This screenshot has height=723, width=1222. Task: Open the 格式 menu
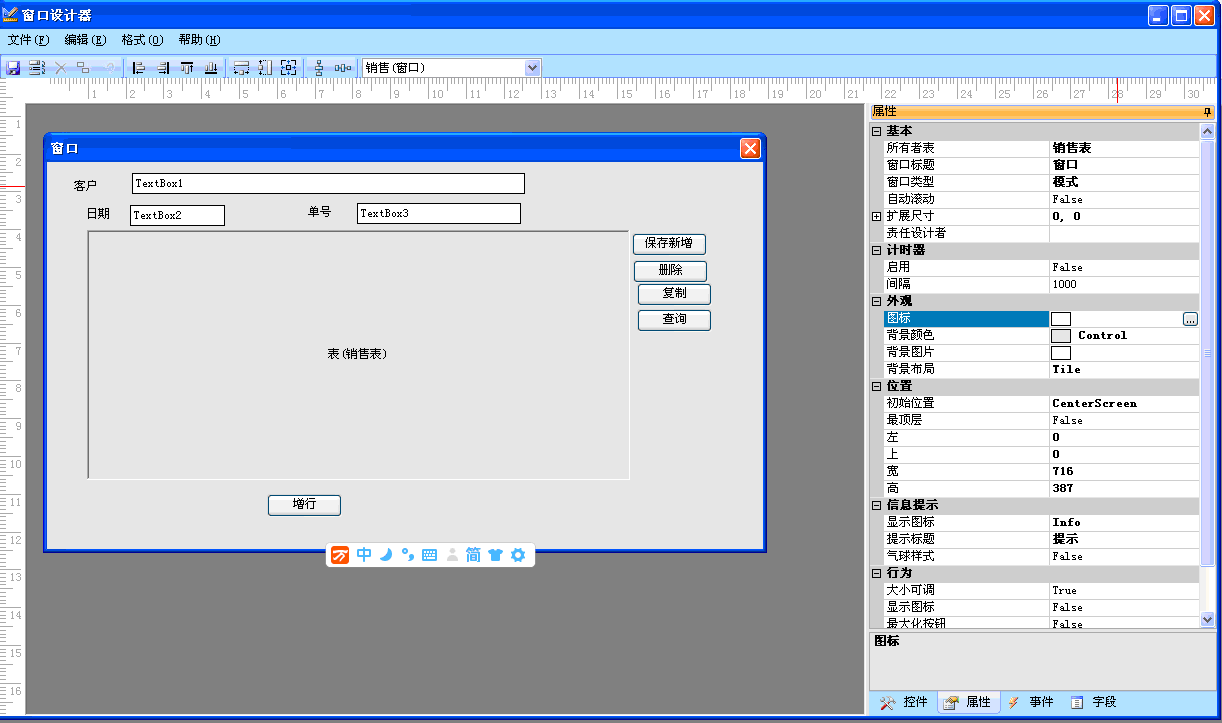pyautogui.click(x=141, y=40)
